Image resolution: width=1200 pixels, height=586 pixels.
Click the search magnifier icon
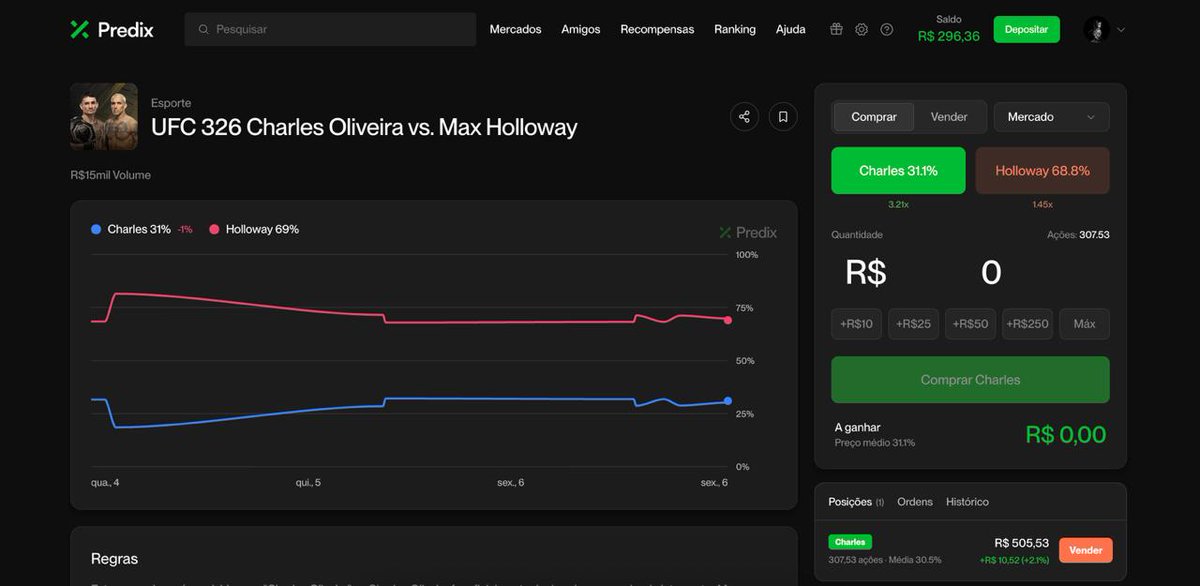click(x=204, y=29)
